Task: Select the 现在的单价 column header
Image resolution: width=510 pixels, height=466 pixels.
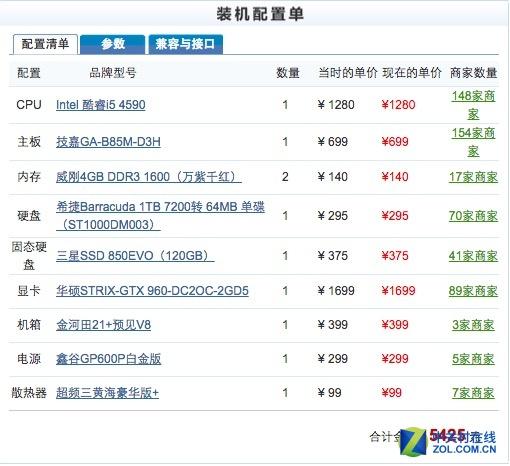Action: 412,73
